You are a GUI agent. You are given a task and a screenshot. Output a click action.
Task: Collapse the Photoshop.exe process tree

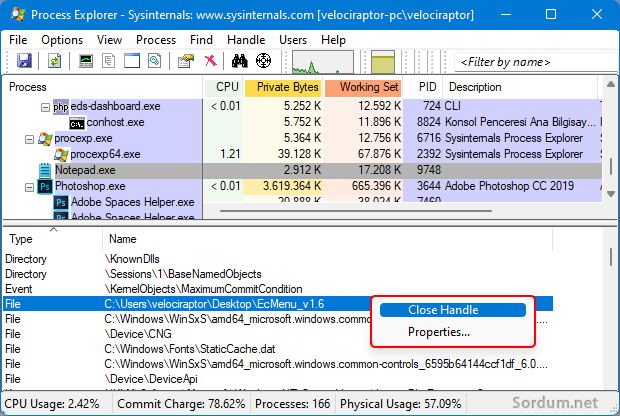click(30, 186)
